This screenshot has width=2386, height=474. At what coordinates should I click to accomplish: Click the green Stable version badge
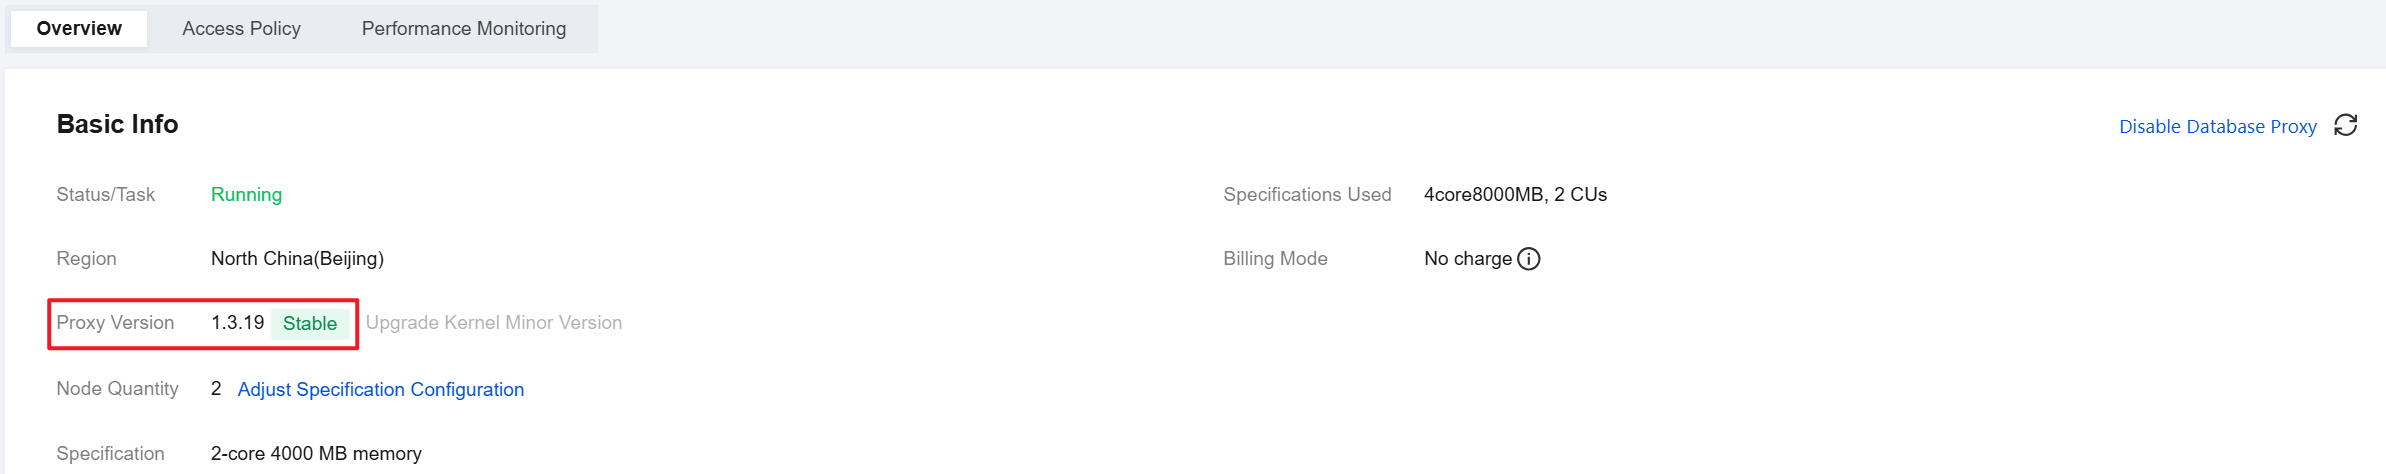click(310, 323)
